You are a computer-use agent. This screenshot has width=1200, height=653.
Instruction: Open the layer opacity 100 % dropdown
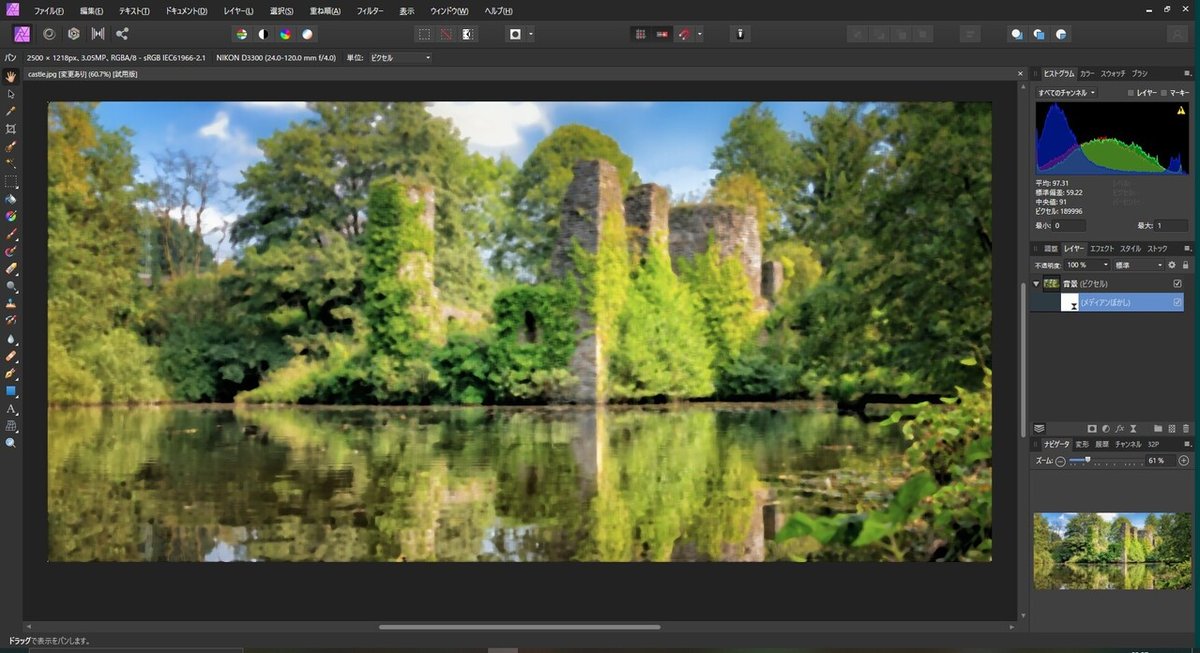point(1087,265)
